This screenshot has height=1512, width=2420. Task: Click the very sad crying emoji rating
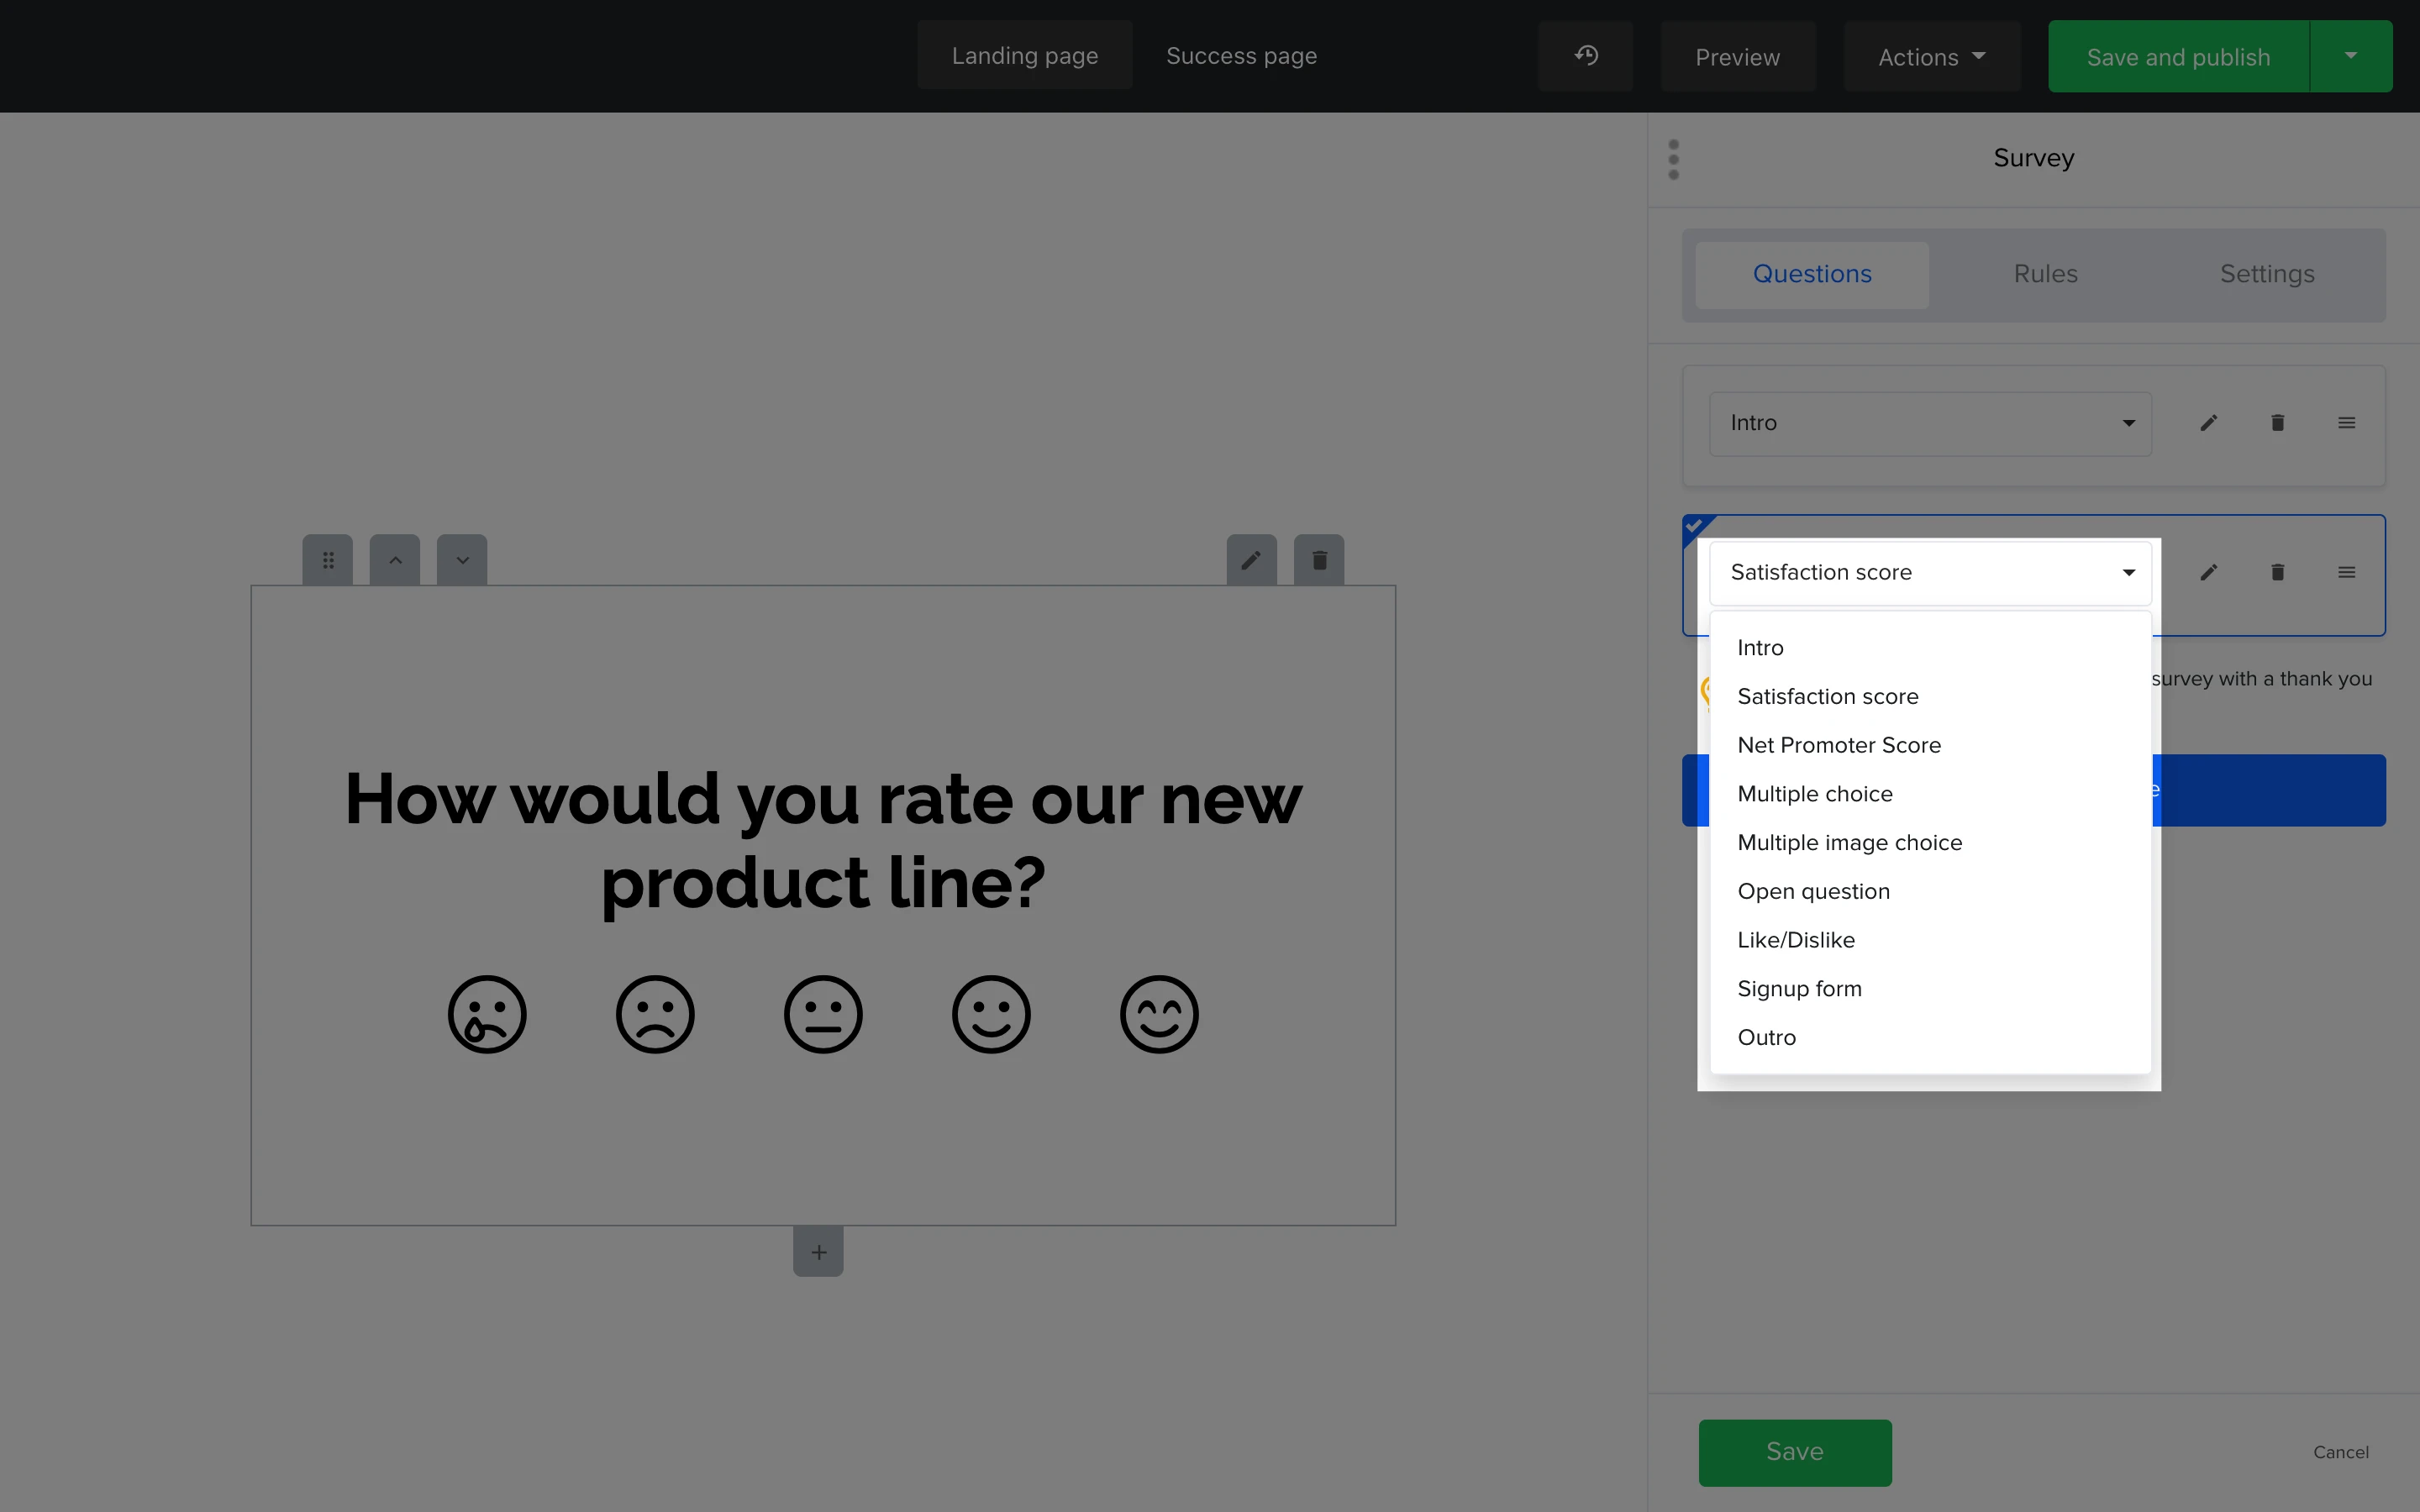487,1014
